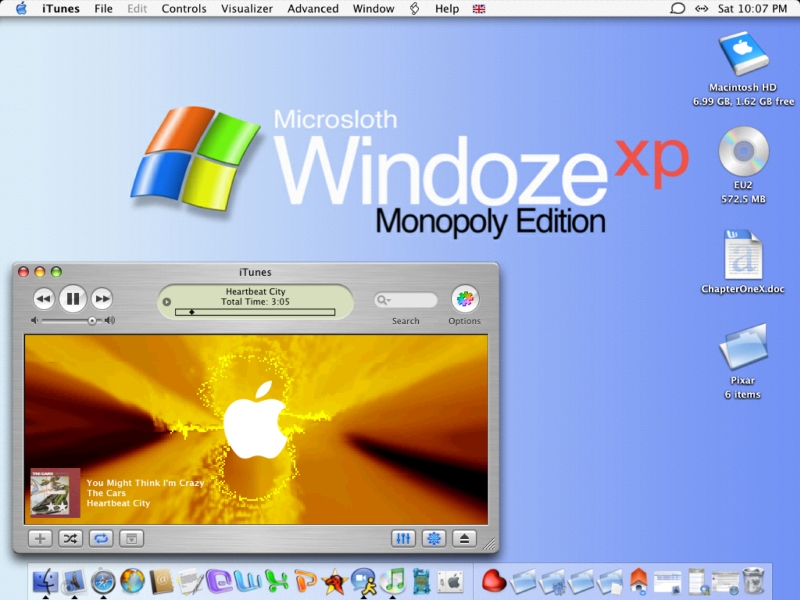This screenshot has width=800, height=600.
Task: Open the Apple menu
Action: pos(21,8)
